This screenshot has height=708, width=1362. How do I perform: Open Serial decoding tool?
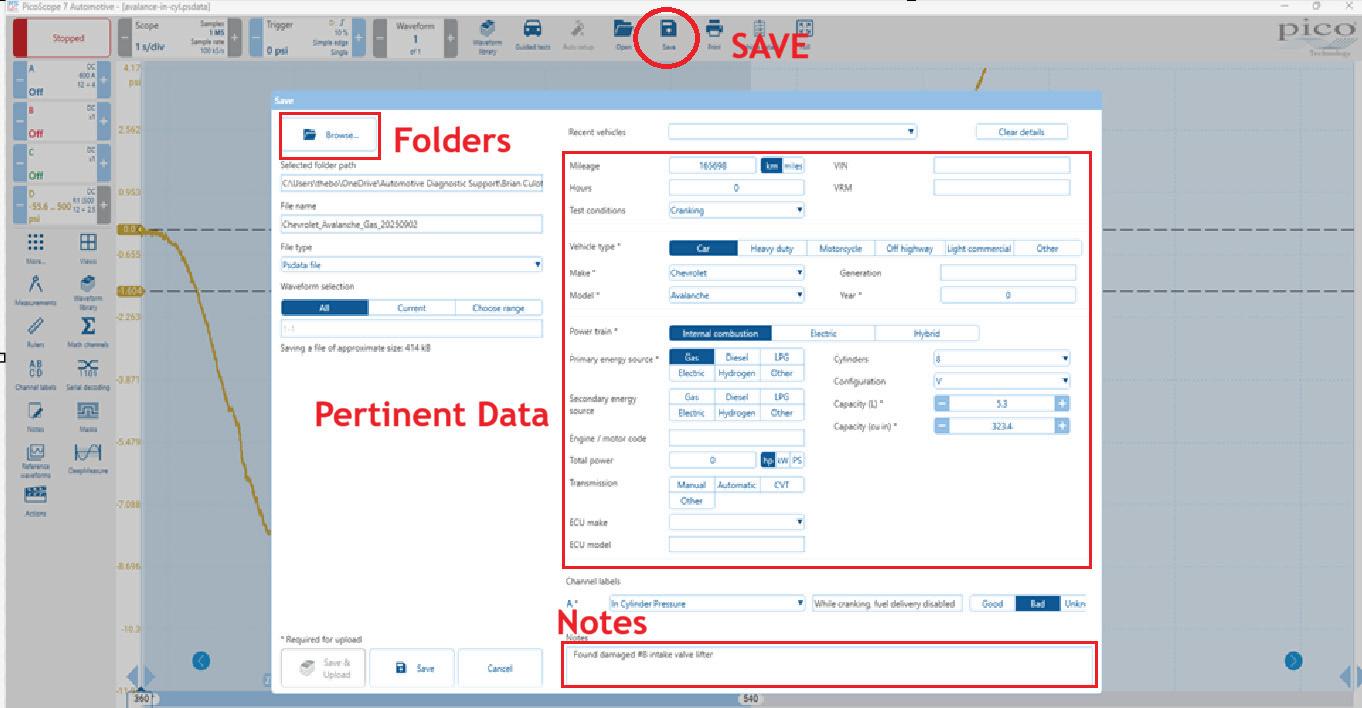tap(88, 373)
